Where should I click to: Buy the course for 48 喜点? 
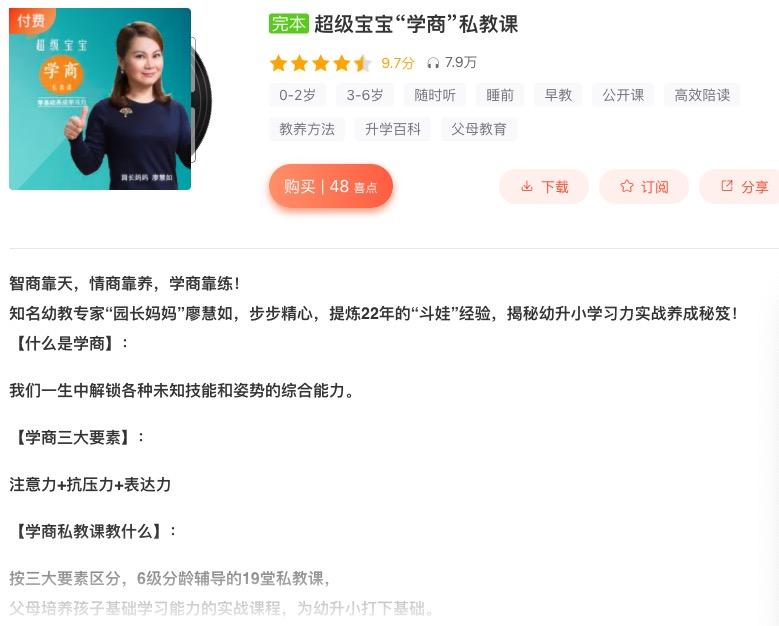[x=331, y=187]
